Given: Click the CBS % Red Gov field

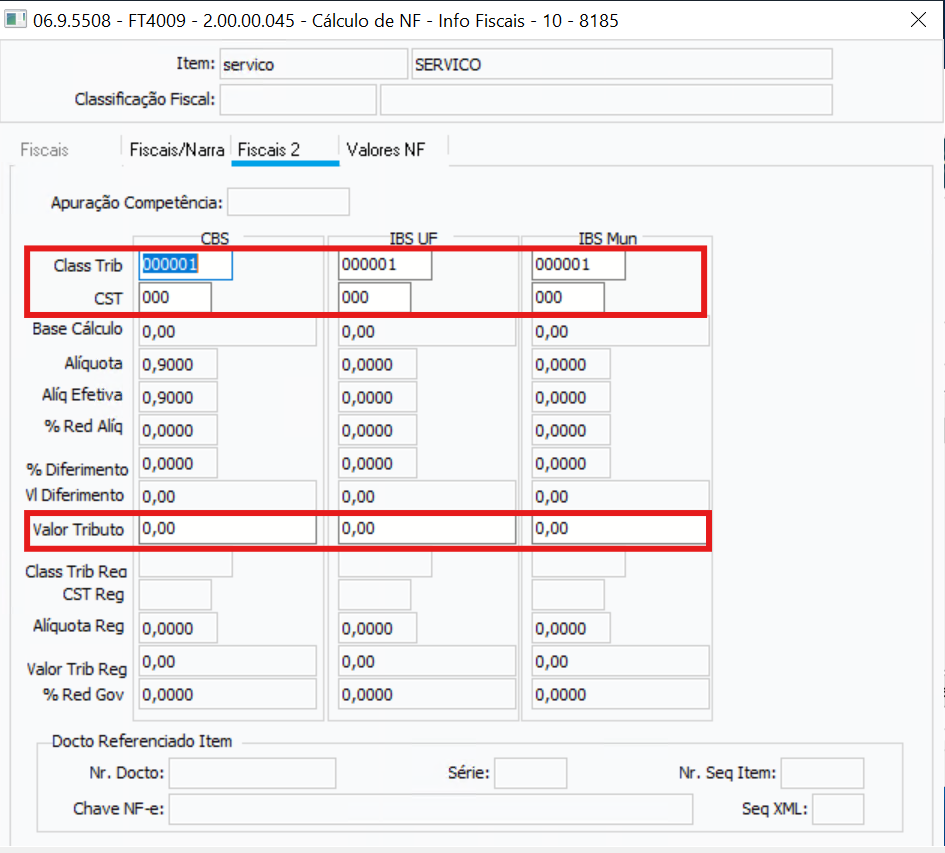Looking at the screenshot, I should [x=227, y=694].
